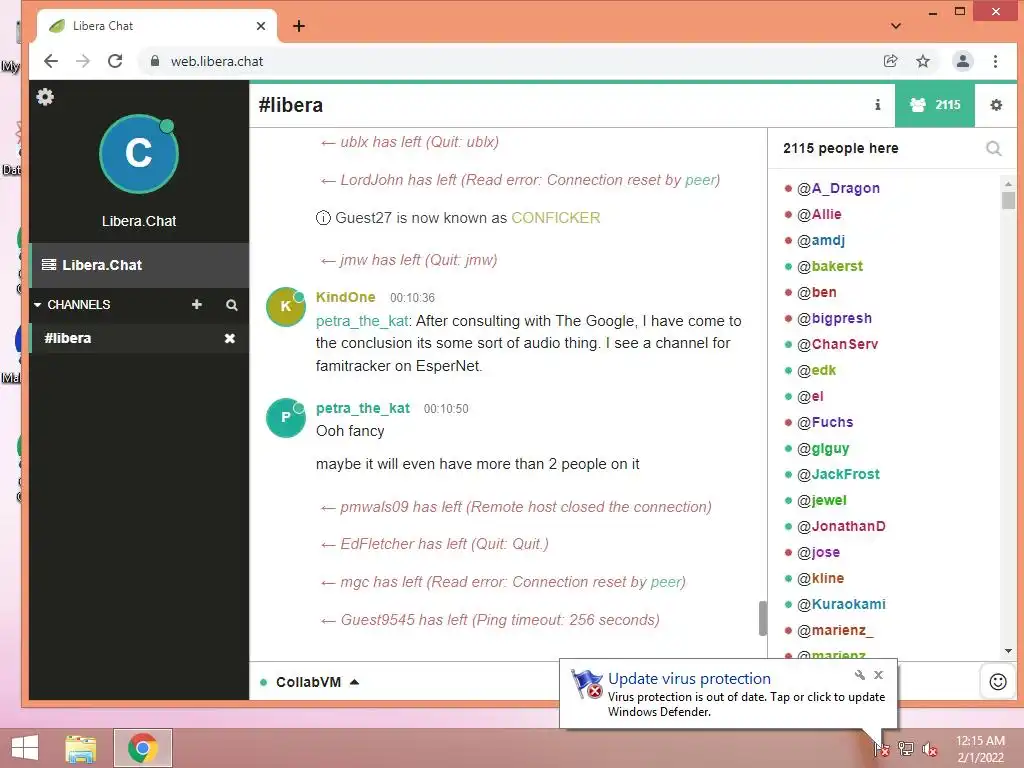1024x768 pixels.
Task: Collapse the CHANNELS section arrow
Action: pos(38,305)
